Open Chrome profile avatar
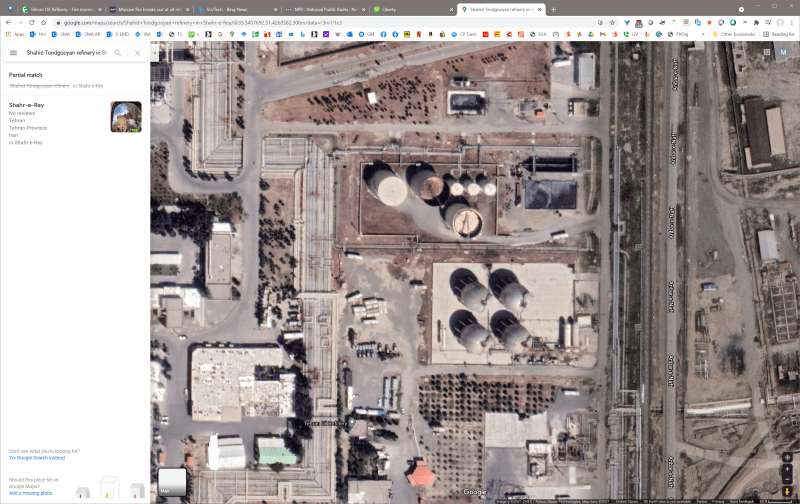This screenshot has height=504, width=800. [x=780, y=22]
